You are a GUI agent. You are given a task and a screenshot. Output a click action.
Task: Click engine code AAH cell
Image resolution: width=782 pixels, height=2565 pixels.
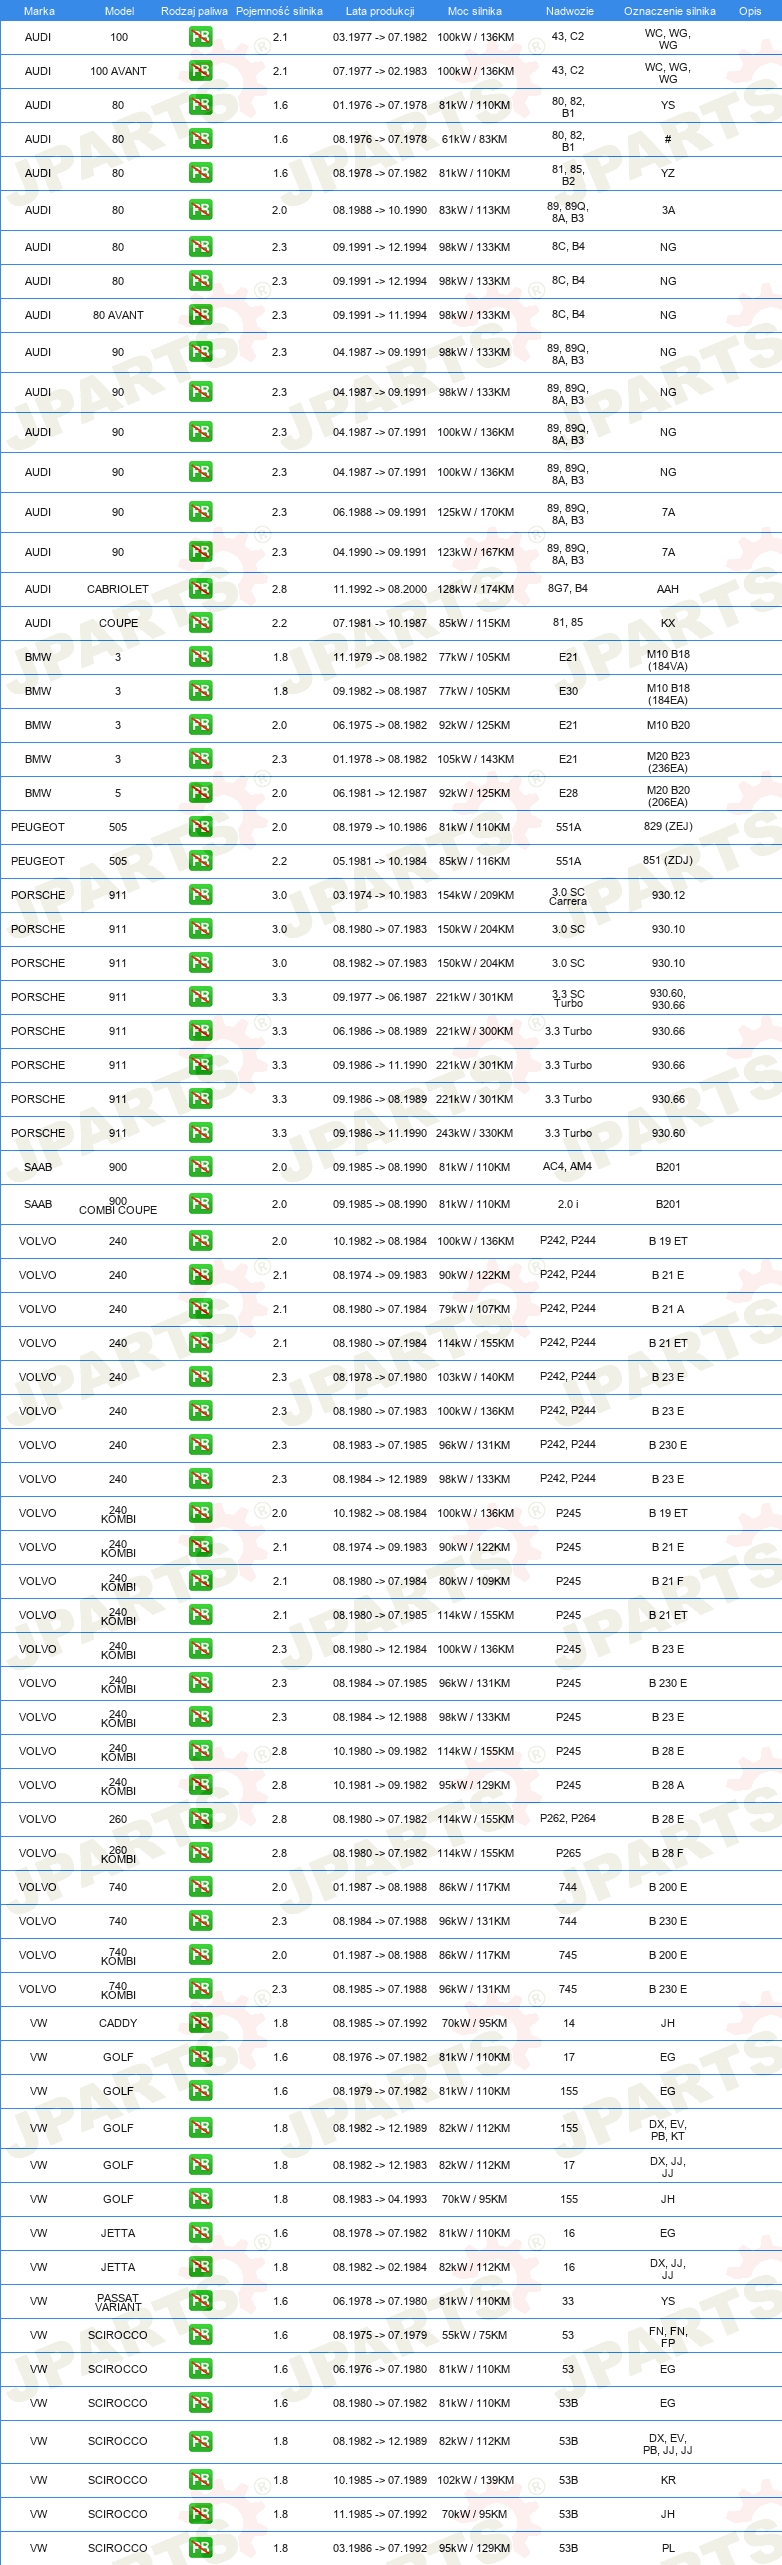tap(668, 589)
